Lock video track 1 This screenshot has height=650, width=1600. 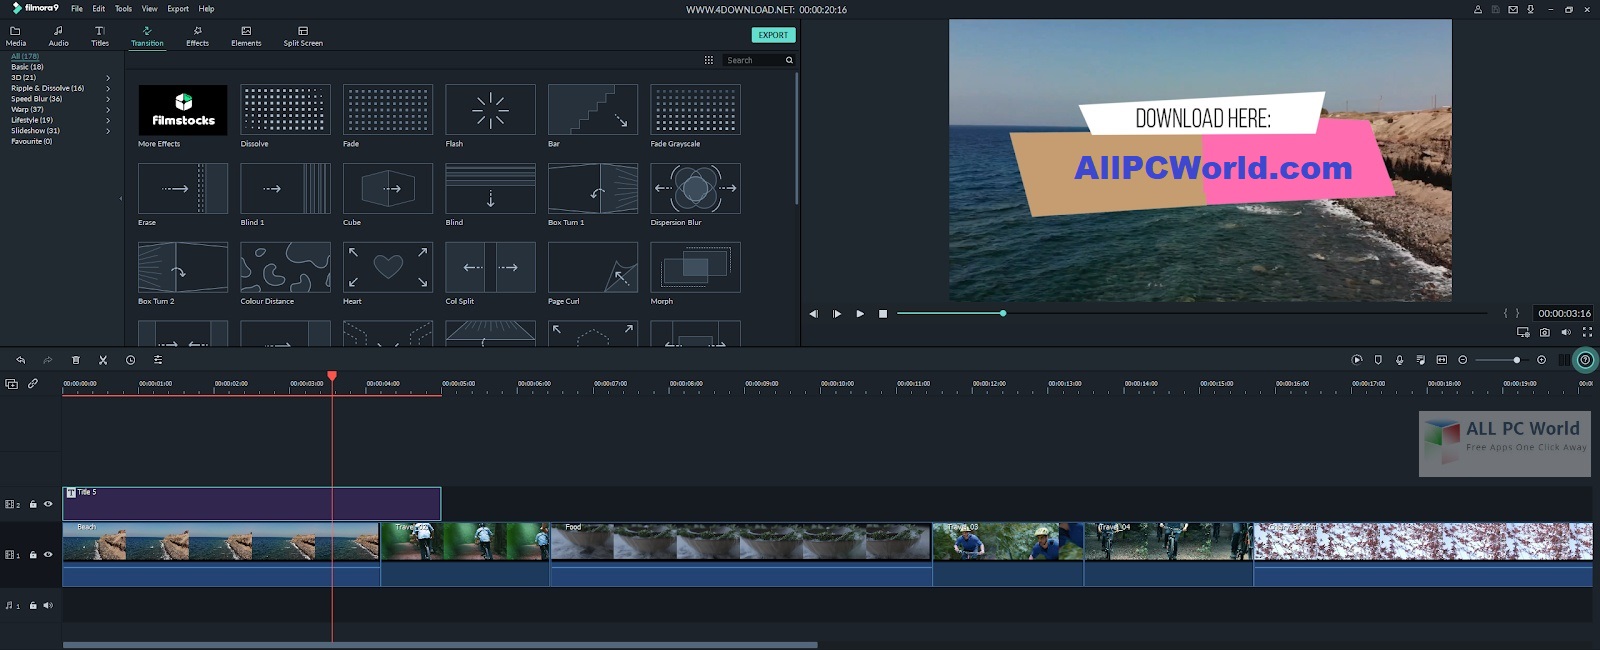pyautogui.click(x=33, y=554)
